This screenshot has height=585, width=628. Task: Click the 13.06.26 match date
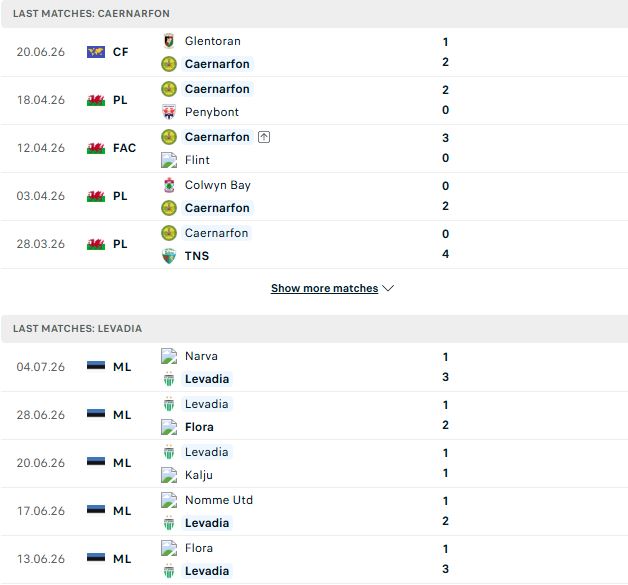[x=40, y=559]
